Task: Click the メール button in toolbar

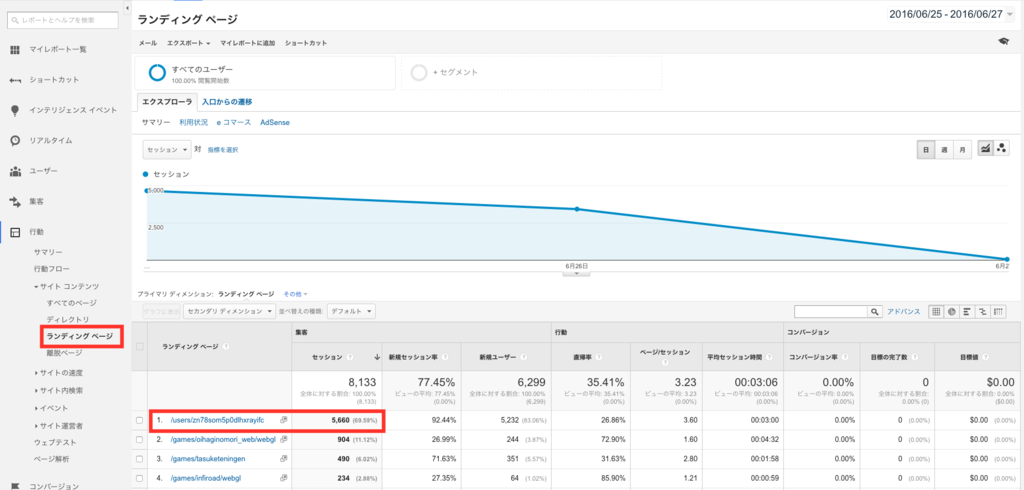Action: point(148,43)
